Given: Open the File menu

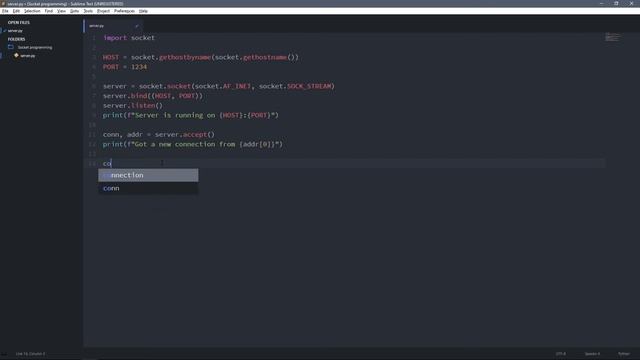Looking at the screenshot, I should 5,11.
